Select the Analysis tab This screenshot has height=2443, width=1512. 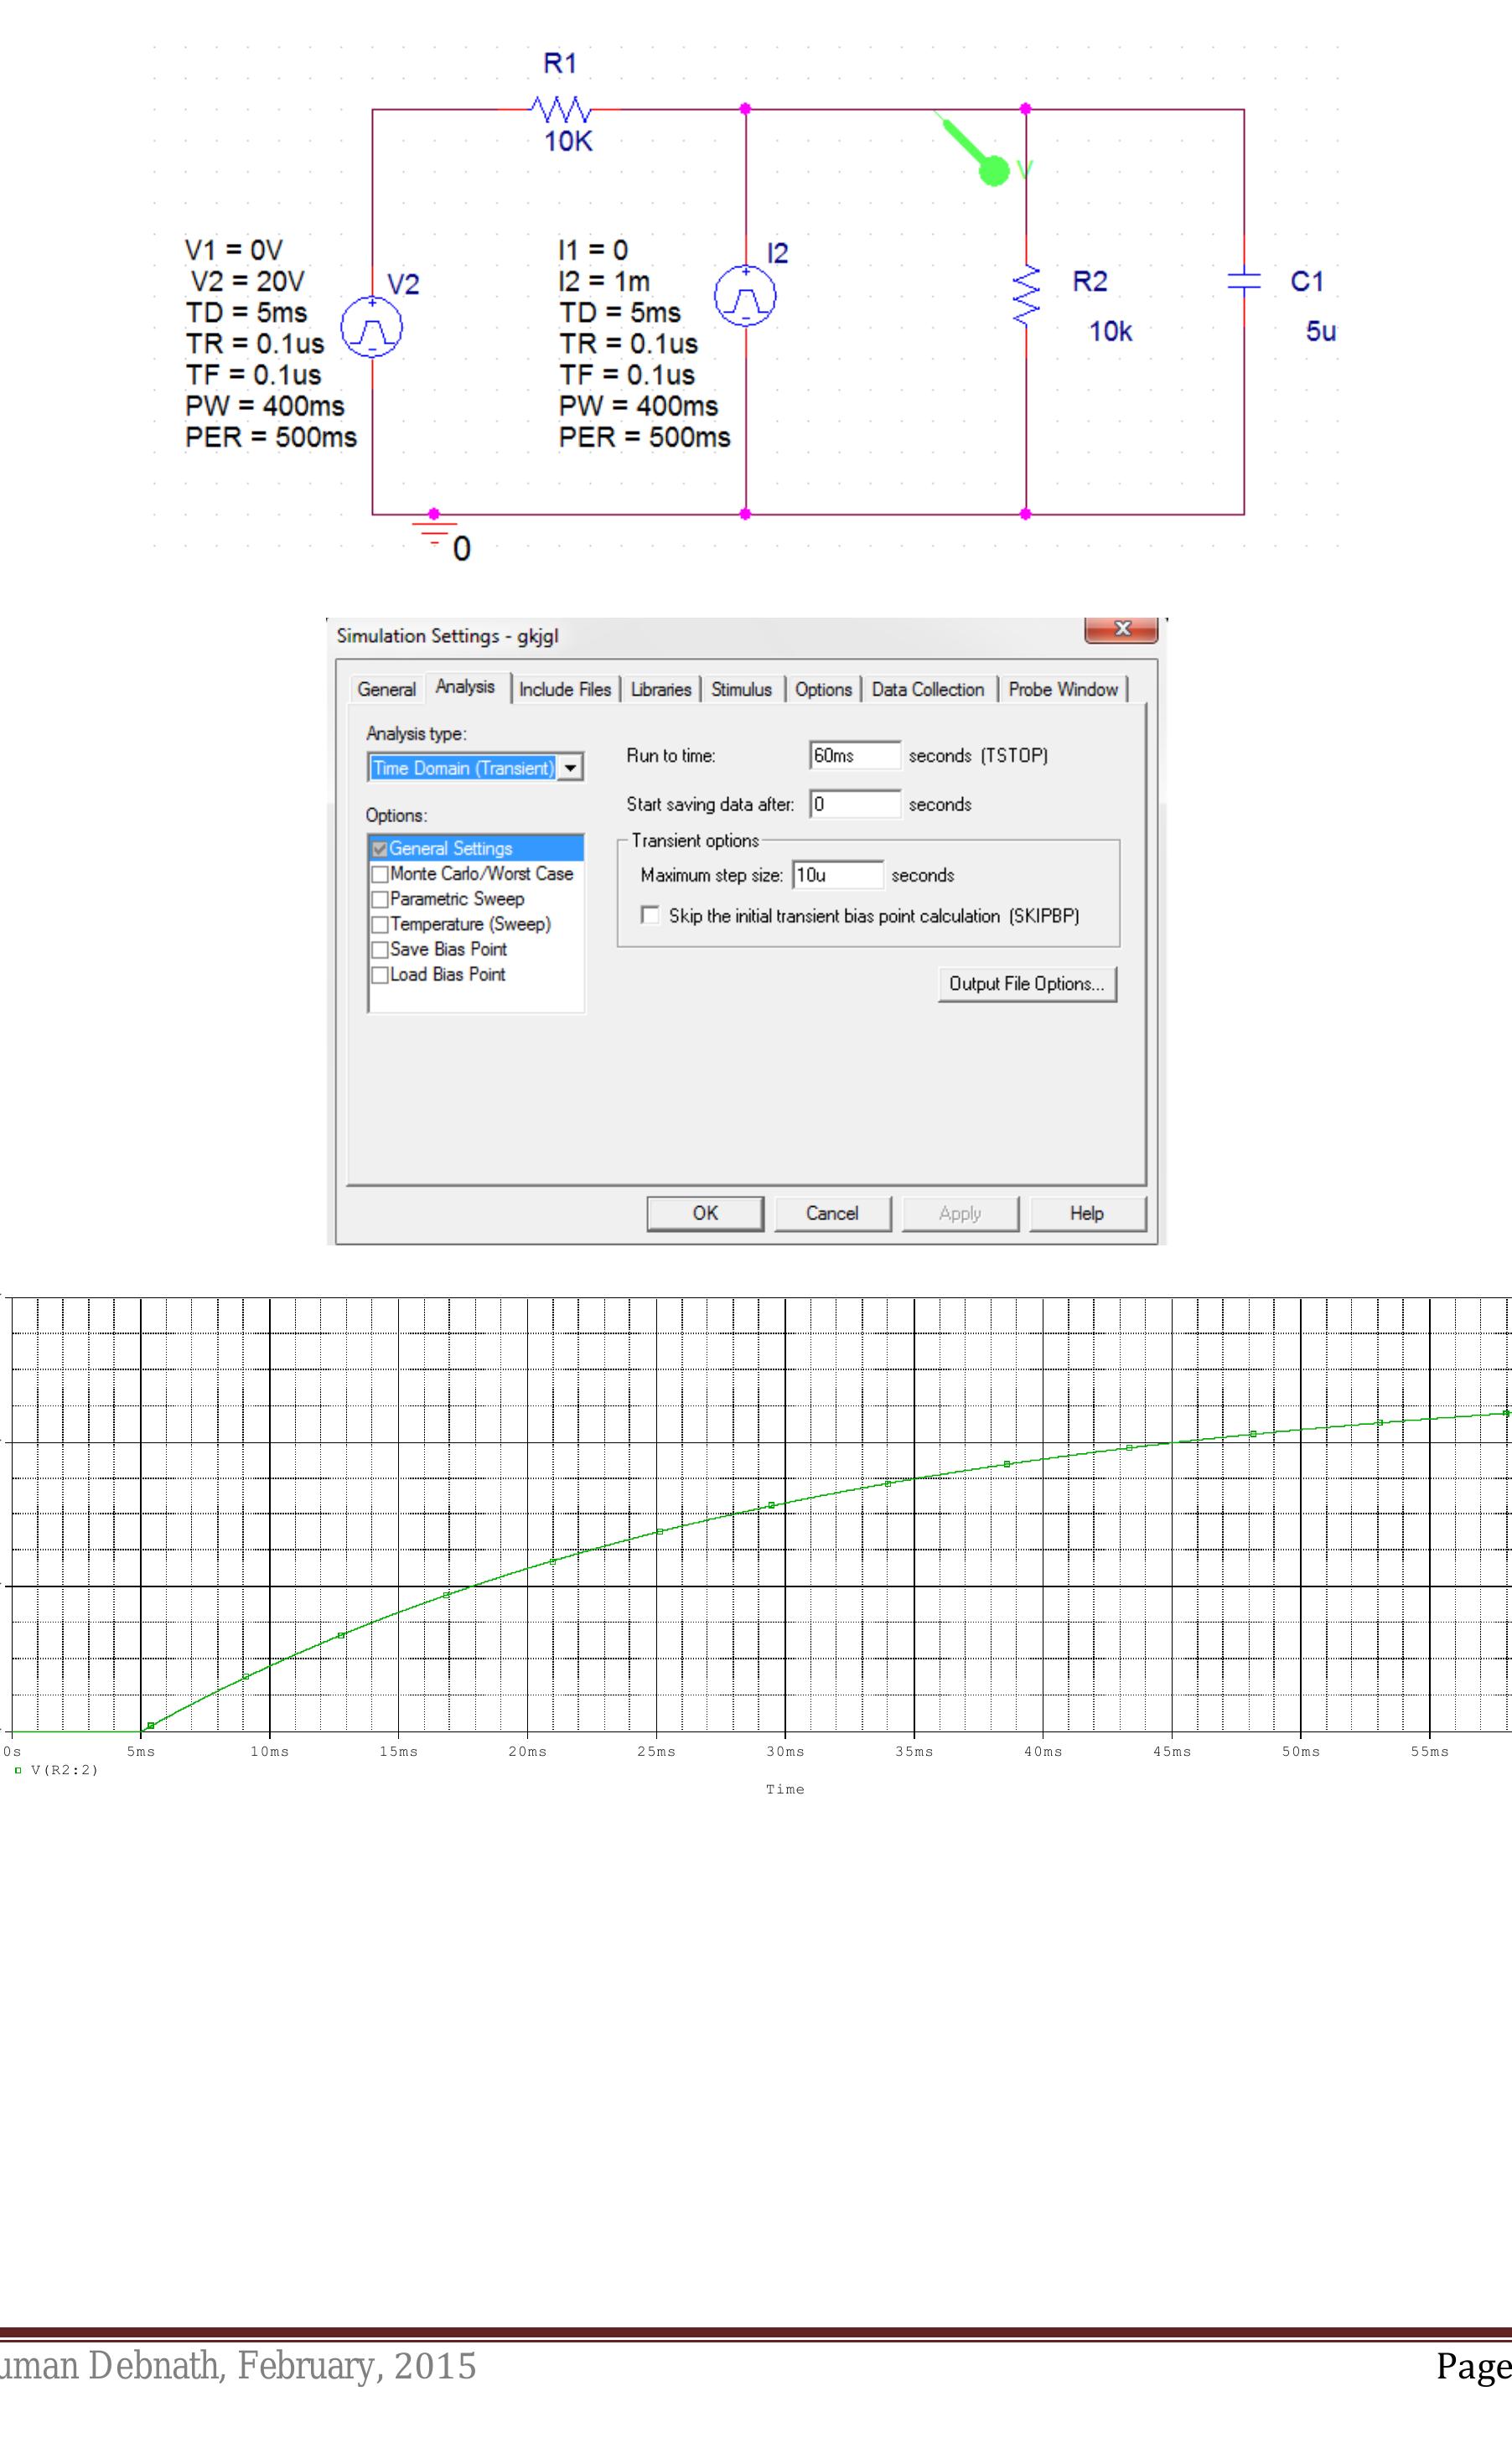click(x=465, y=686)
